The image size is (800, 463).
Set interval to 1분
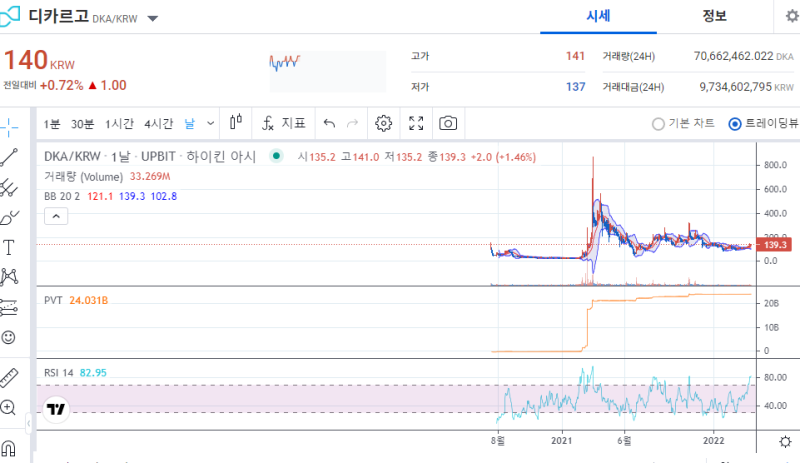52,124
